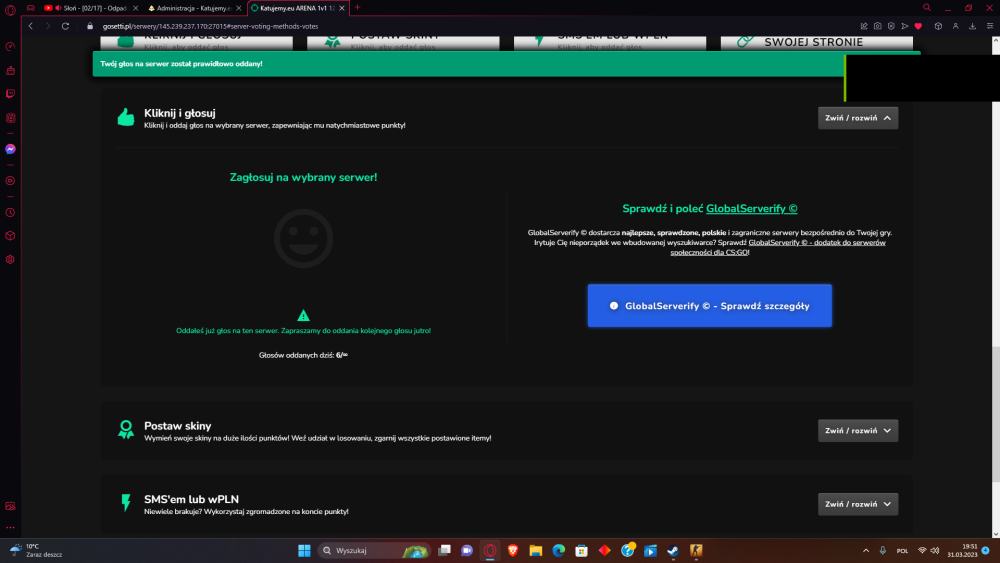This screenshot has height=563, width=1000.
Task: Show hidden system tray icons chevron
Action: click(x=865, y=550)
